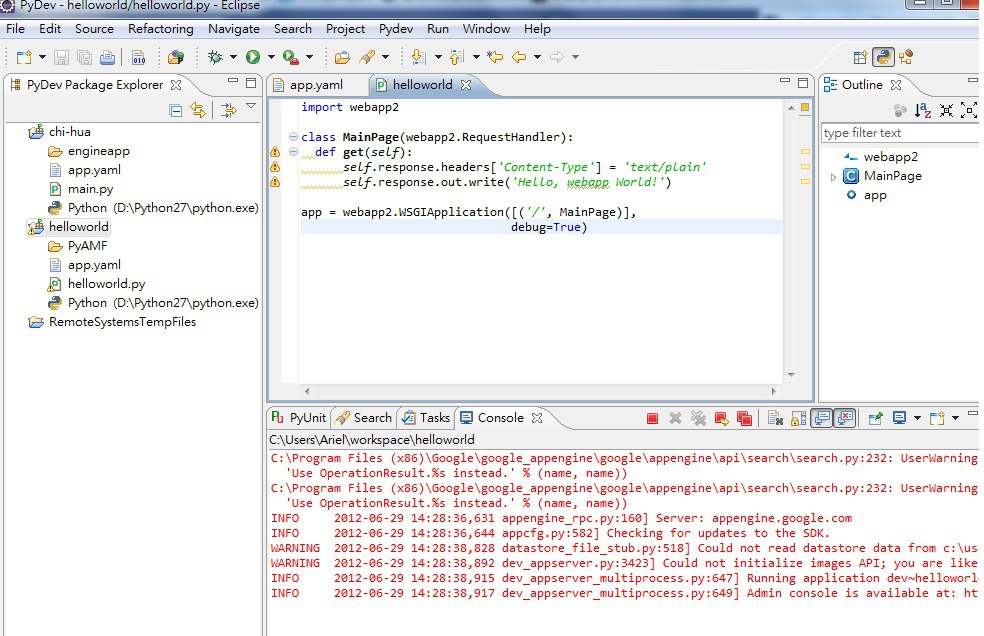Click the Pin Console icon
The height and width of the screenshot is (636, 984).
coord(875,418)
